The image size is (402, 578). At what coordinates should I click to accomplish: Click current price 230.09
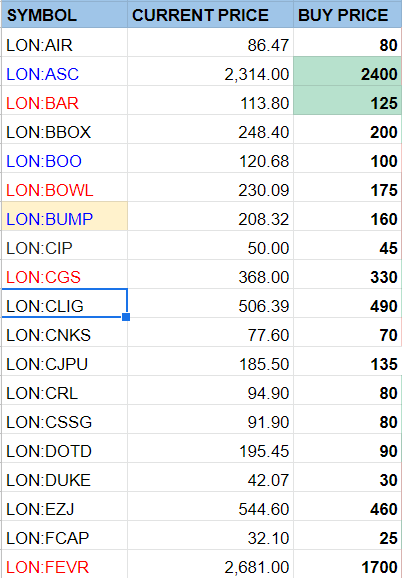pyautogui.click(x=210, y=187)
